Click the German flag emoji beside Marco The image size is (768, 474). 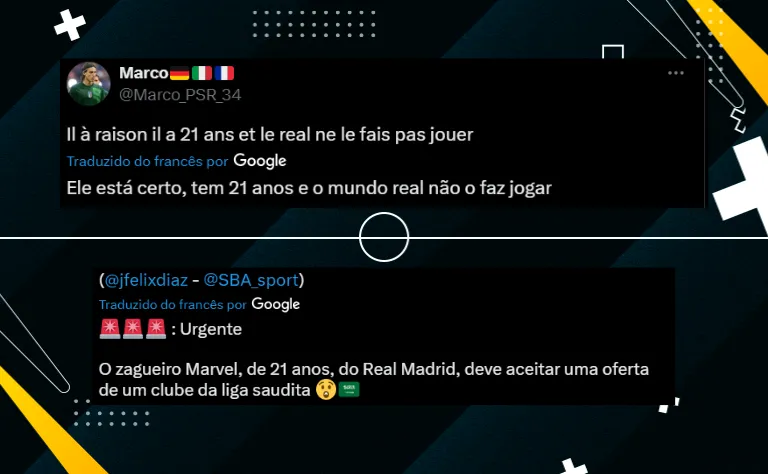pos(179,73)
